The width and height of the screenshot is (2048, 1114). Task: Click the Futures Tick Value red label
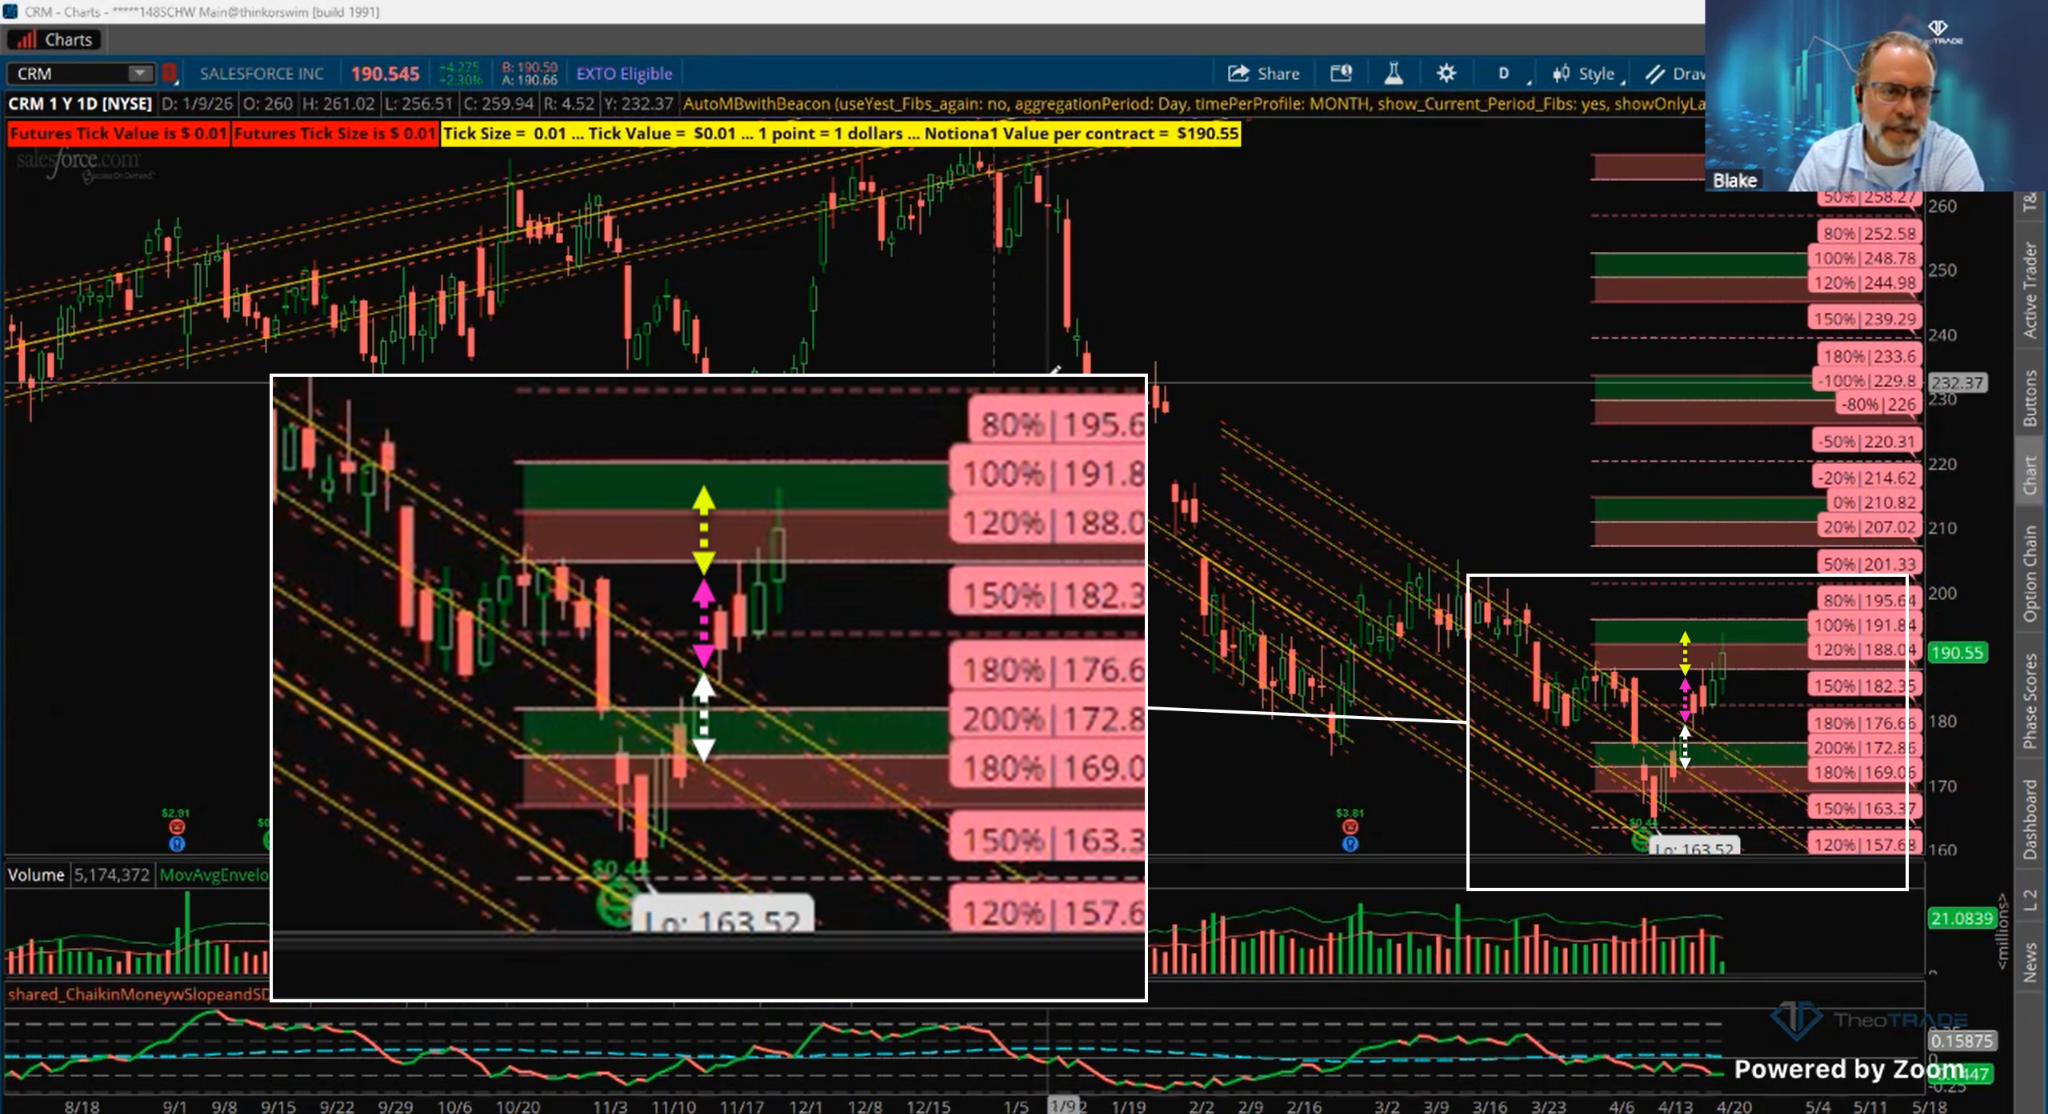[118, 133]
